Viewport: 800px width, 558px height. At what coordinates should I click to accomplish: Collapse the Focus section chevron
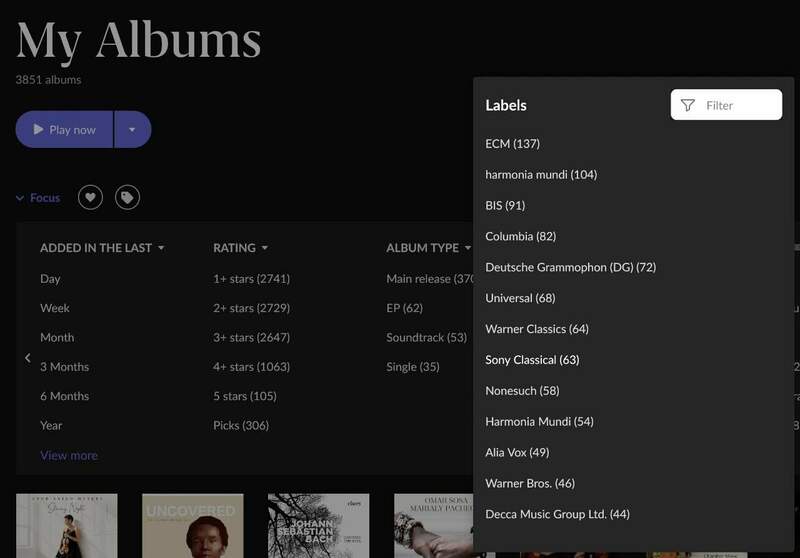(20, 198)
